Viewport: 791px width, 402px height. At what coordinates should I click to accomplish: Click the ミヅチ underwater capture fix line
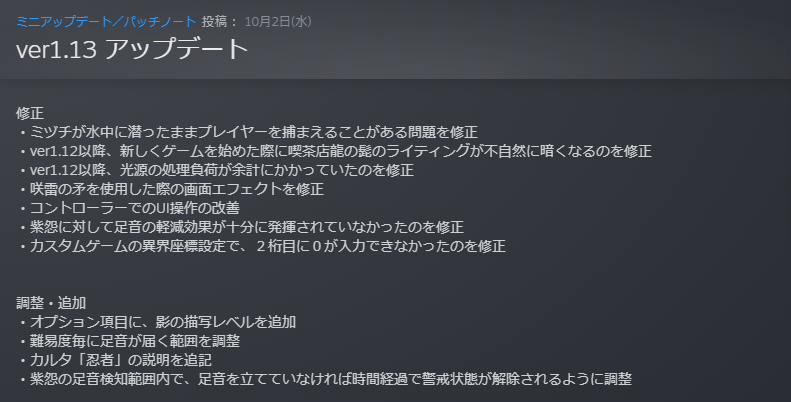click(x=248, y=131)
